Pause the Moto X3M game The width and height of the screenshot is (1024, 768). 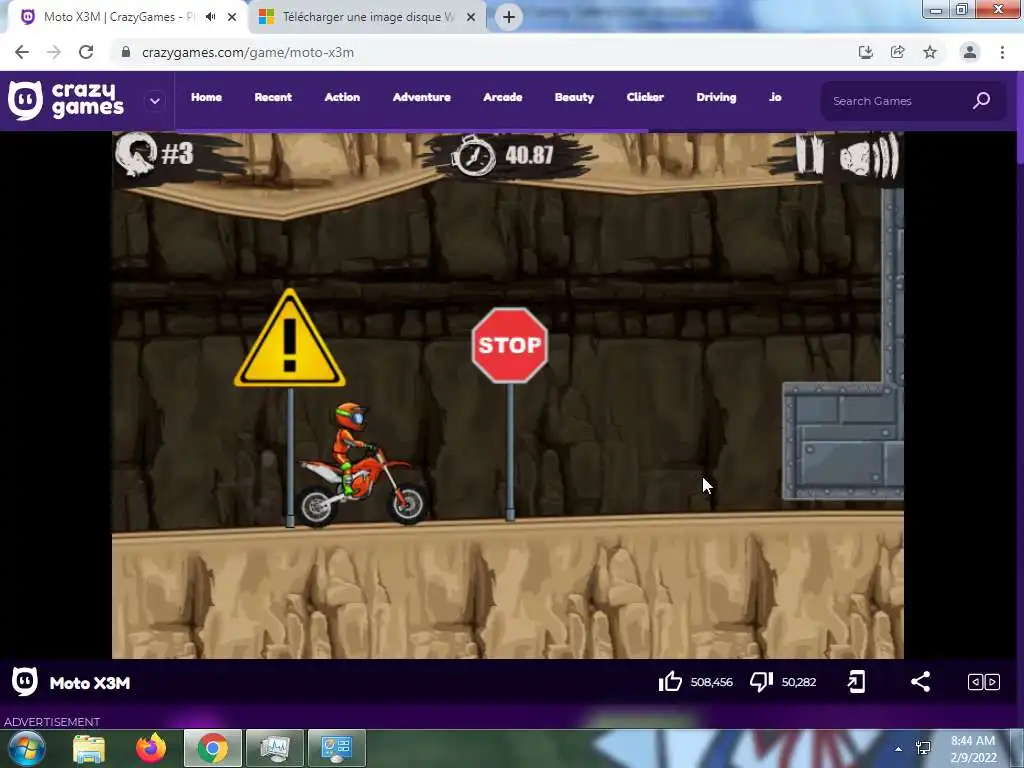tap(810, 154)
